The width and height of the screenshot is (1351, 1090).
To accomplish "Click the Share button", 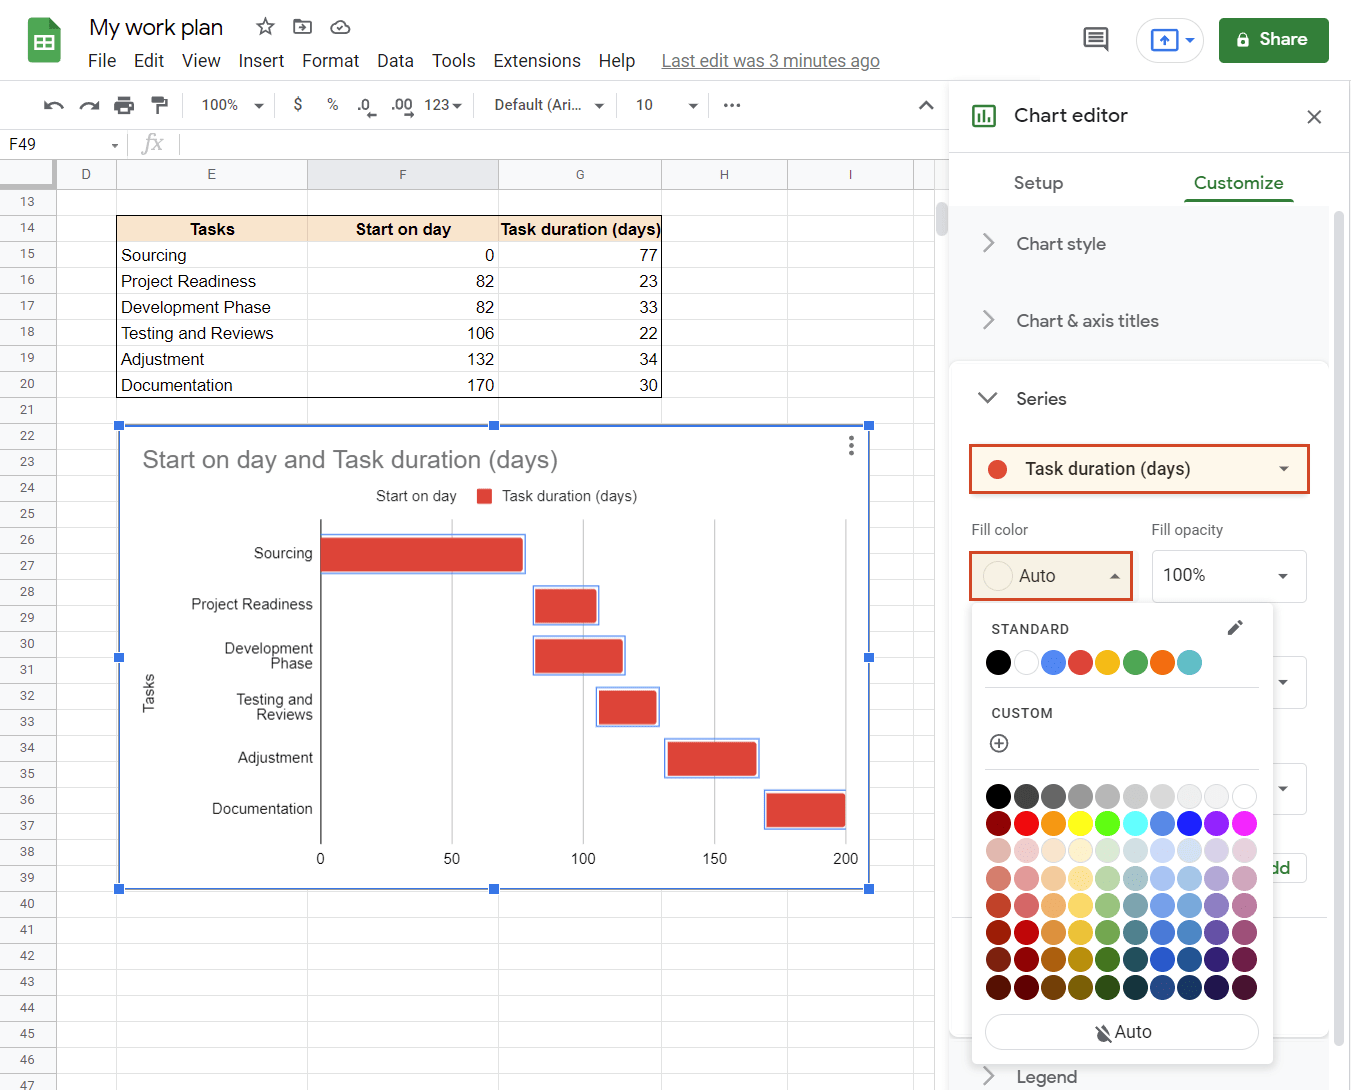I will [1273, 40].
